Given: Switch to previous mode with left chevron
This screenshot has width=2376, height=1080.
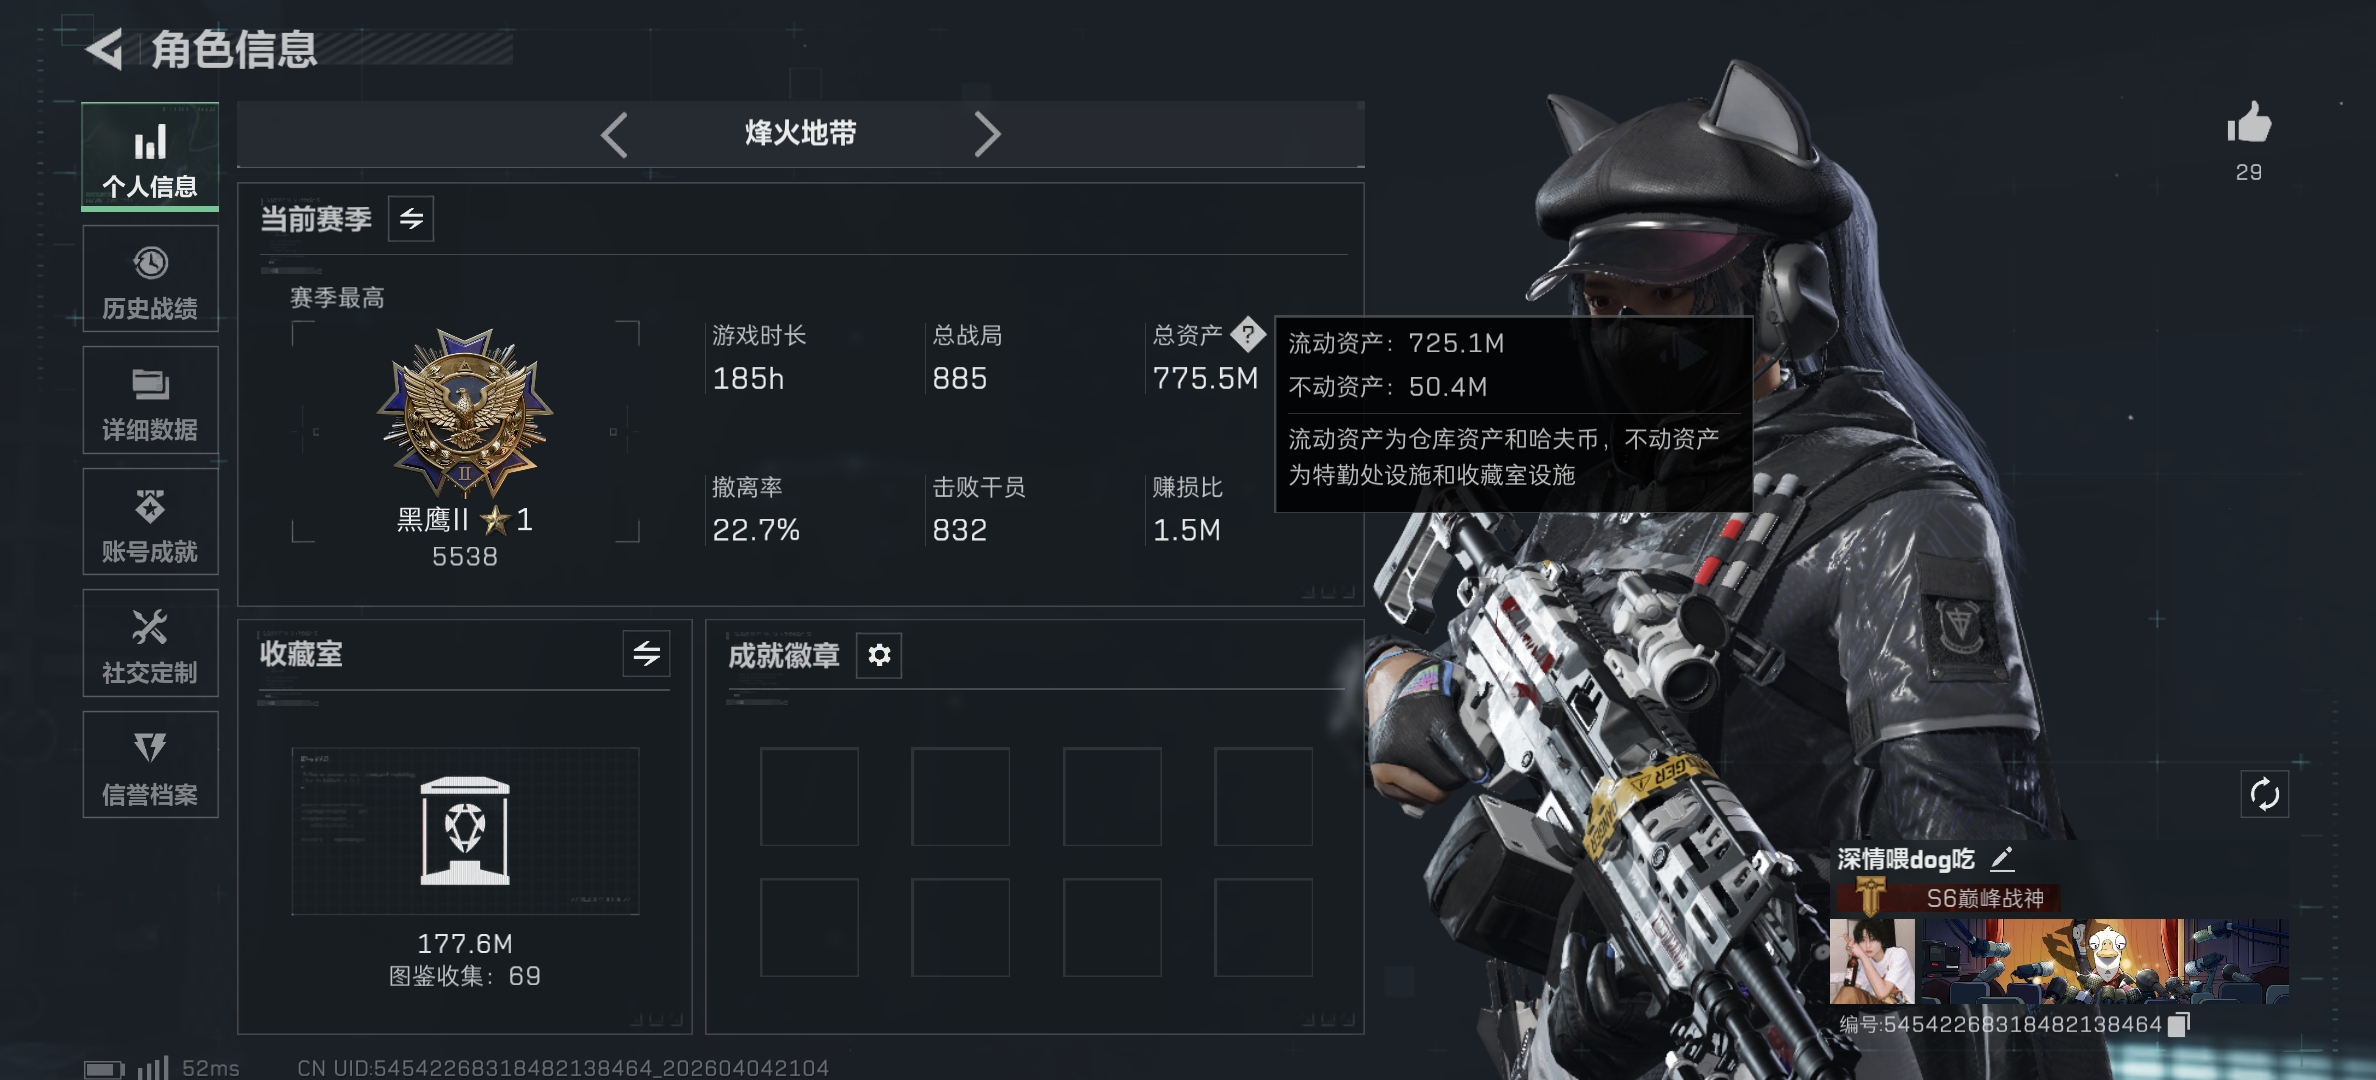Looking at the screenshot, I should click(x=614, y=134).
